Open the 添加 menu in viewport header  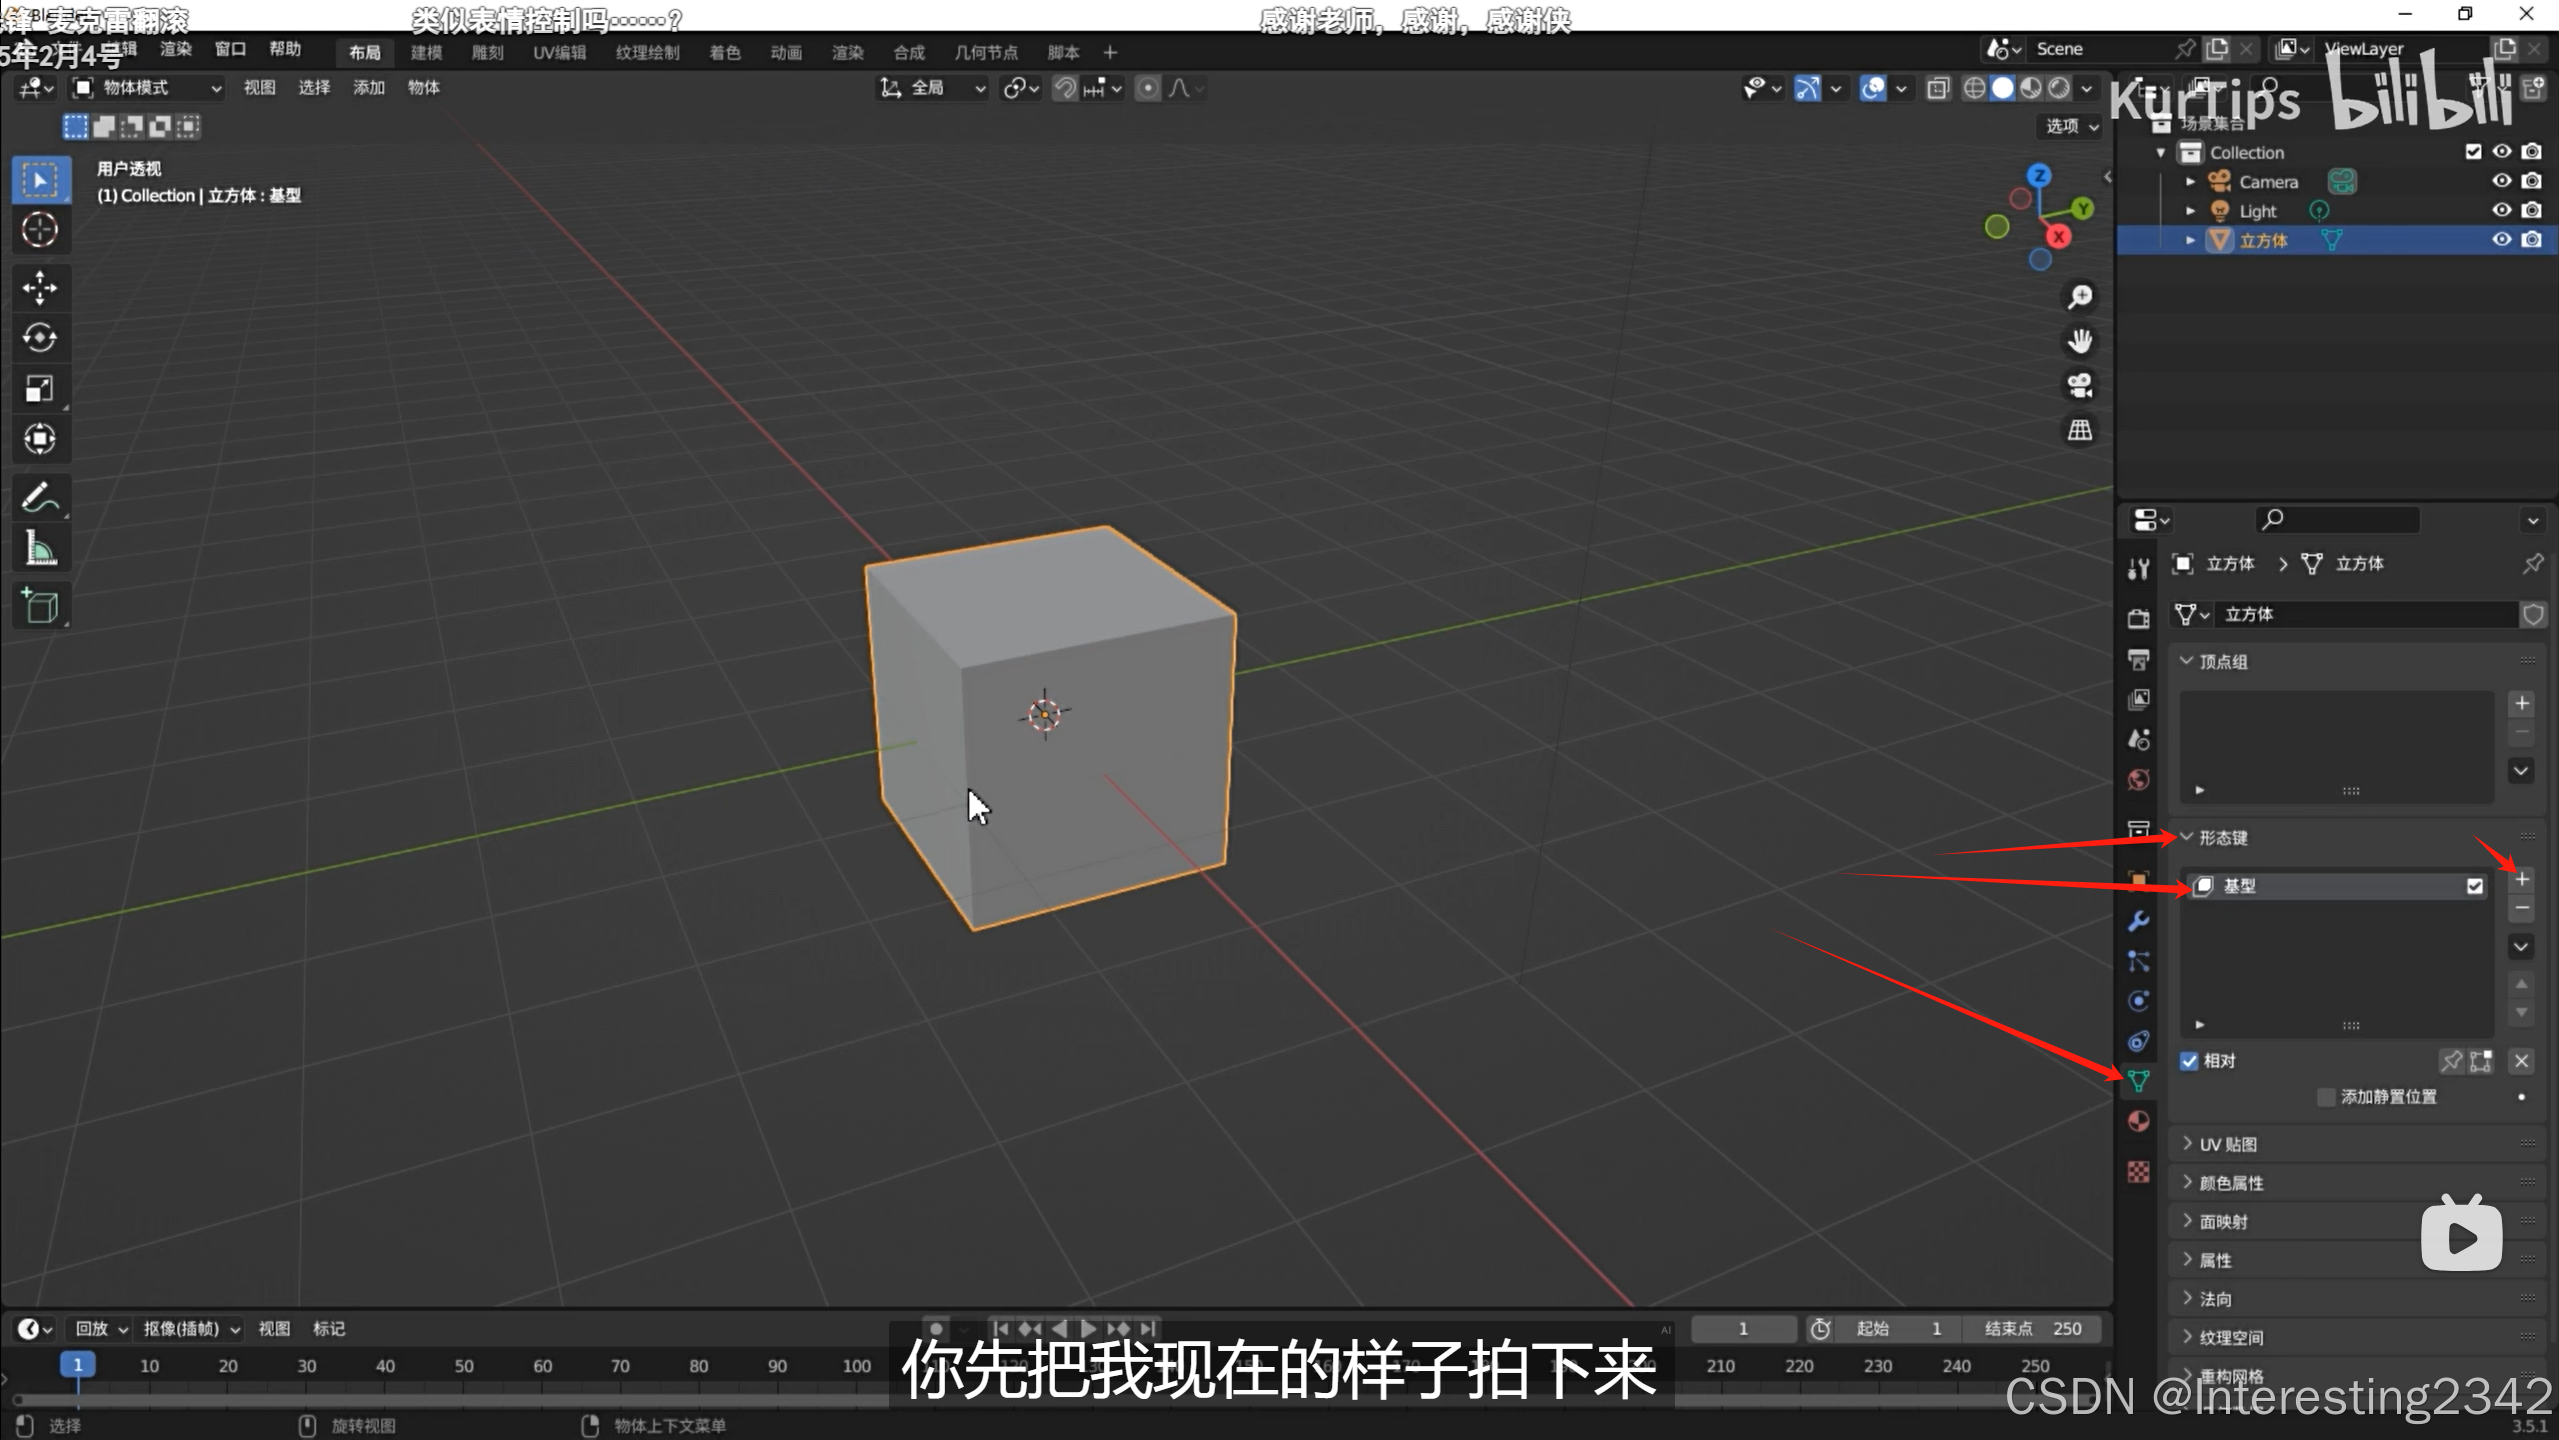(x=368, y=88)
